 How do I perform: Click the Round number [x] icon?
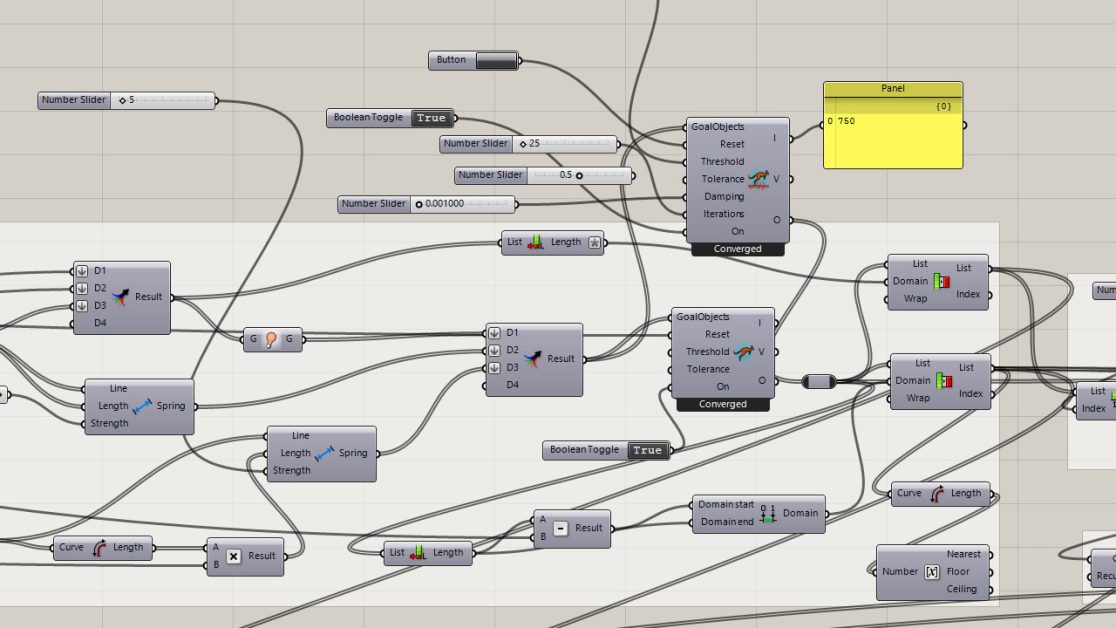click(x=930, y=572)
